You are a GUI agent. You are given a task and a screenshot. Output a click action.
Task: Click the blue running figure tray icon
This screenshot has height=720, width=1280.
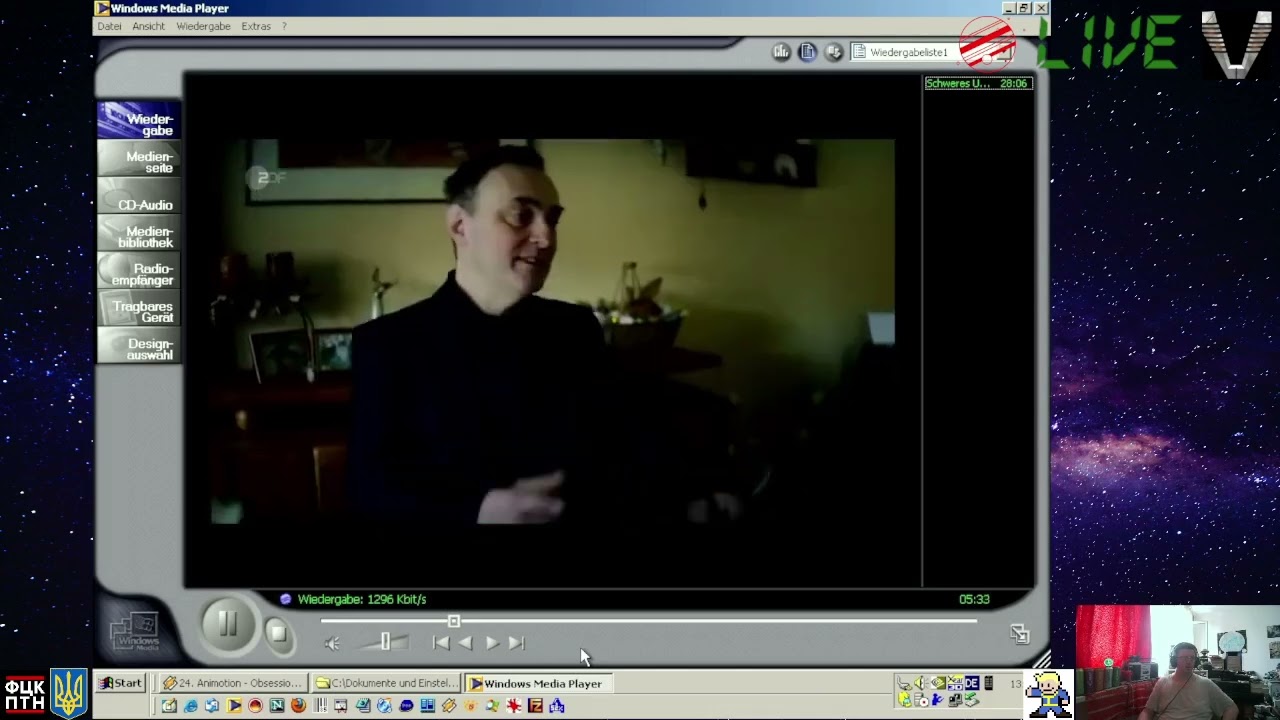[x=938, y=700]
